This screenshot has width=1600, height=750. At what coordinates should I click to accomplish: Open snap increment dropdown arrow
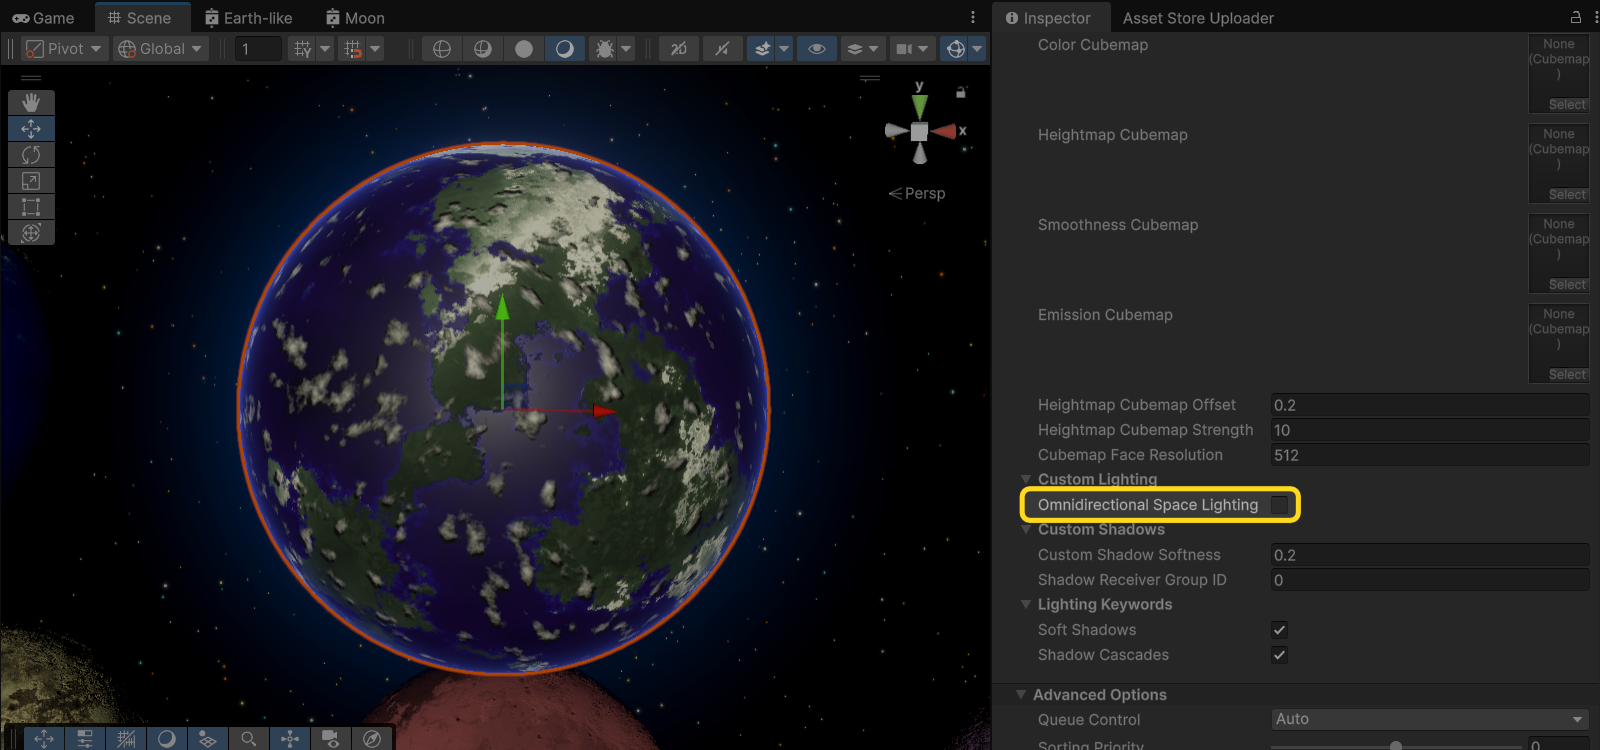point(375,48)
